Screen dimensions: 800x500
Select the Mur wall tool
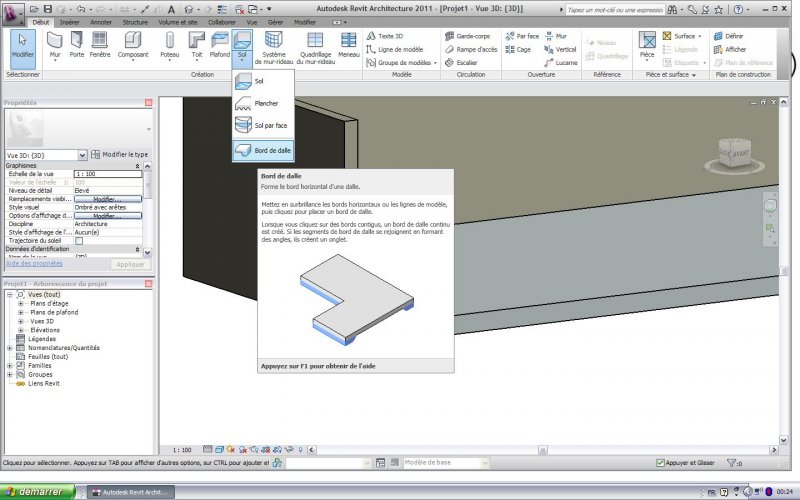point(55,46)
